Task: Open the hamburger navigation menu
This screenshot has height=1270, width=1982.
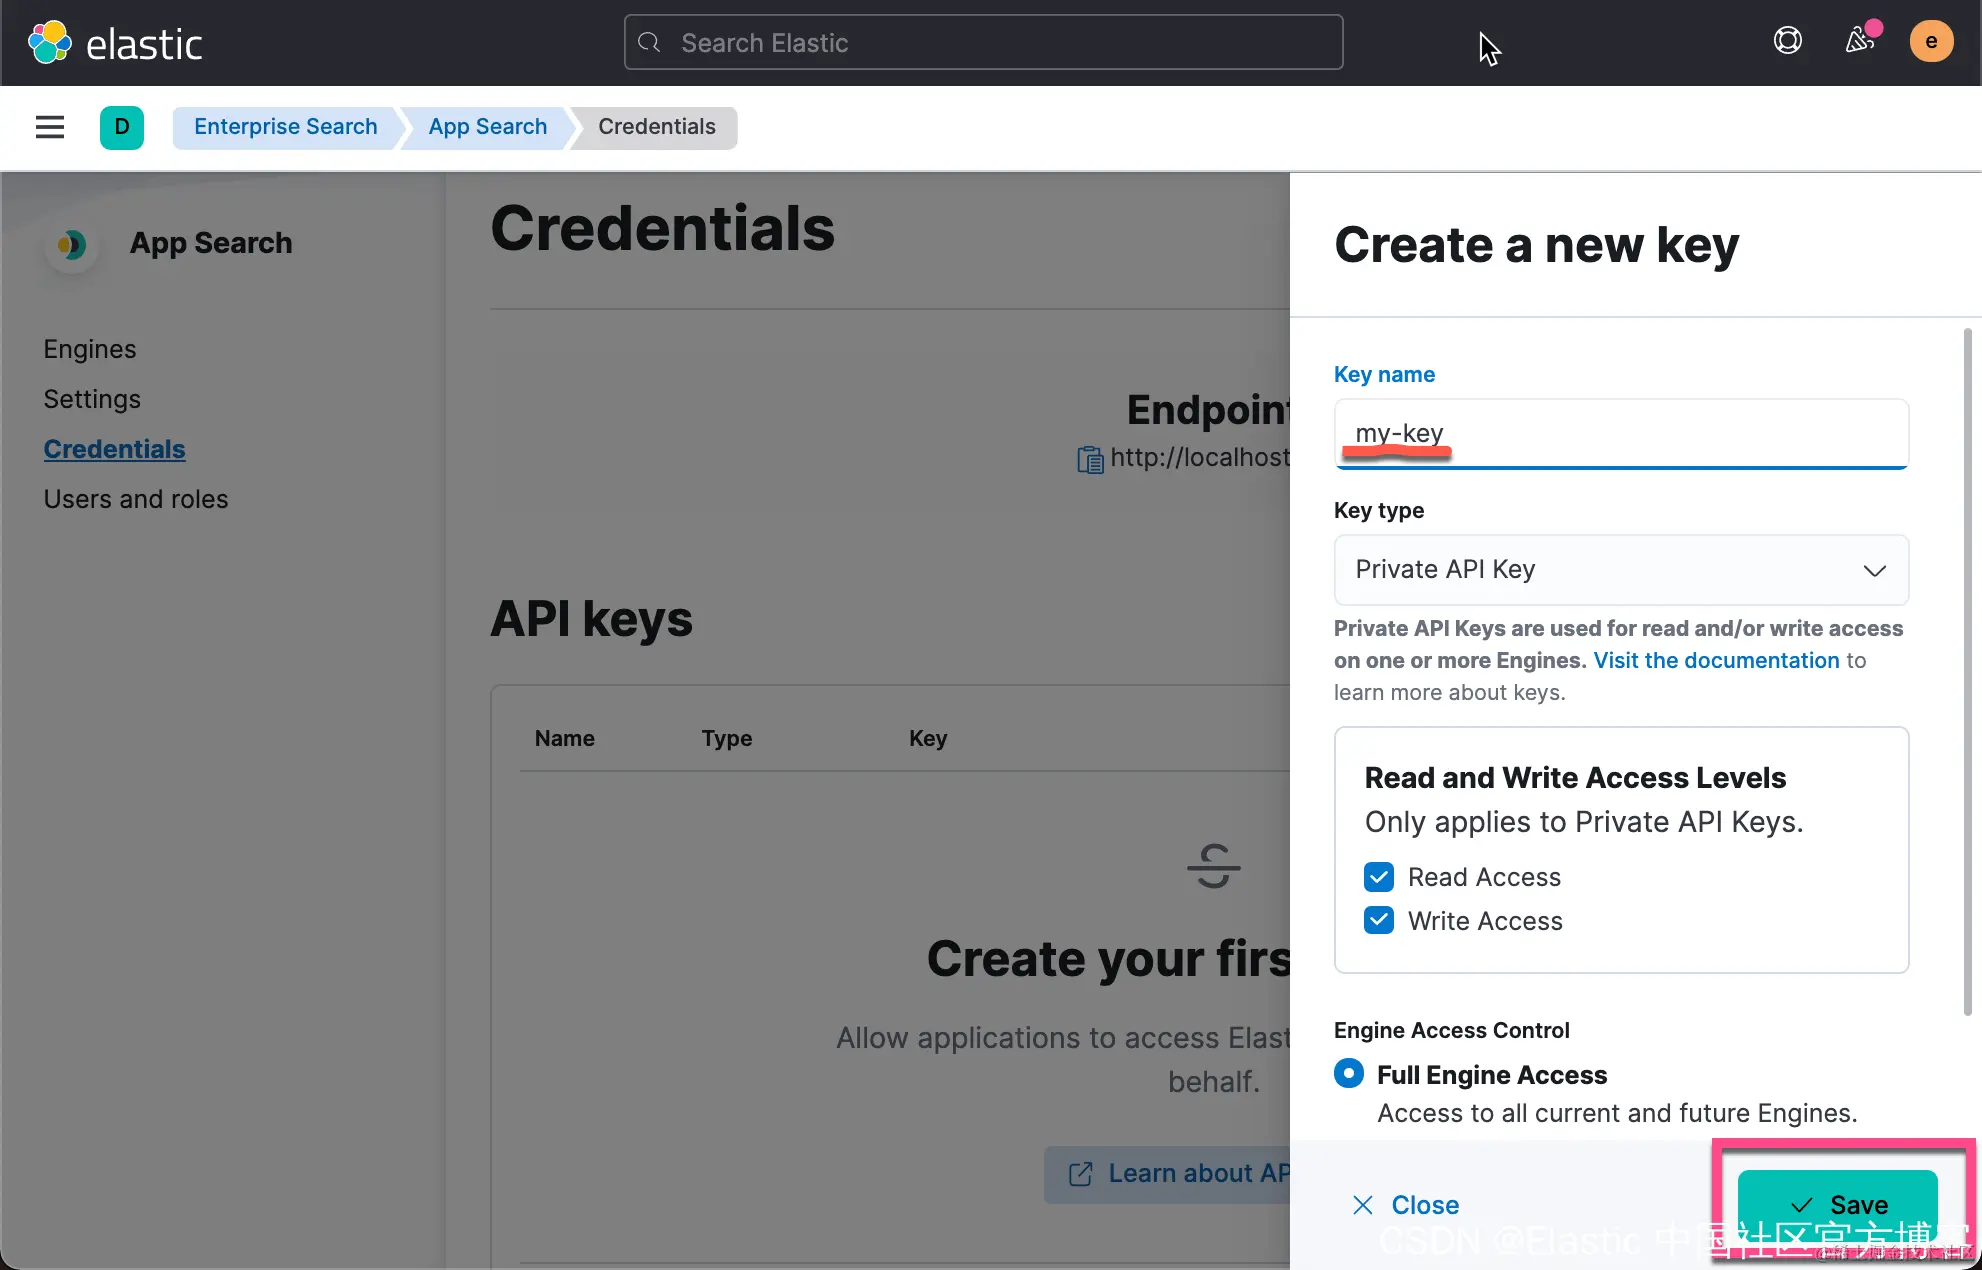Action: [50, 127]
